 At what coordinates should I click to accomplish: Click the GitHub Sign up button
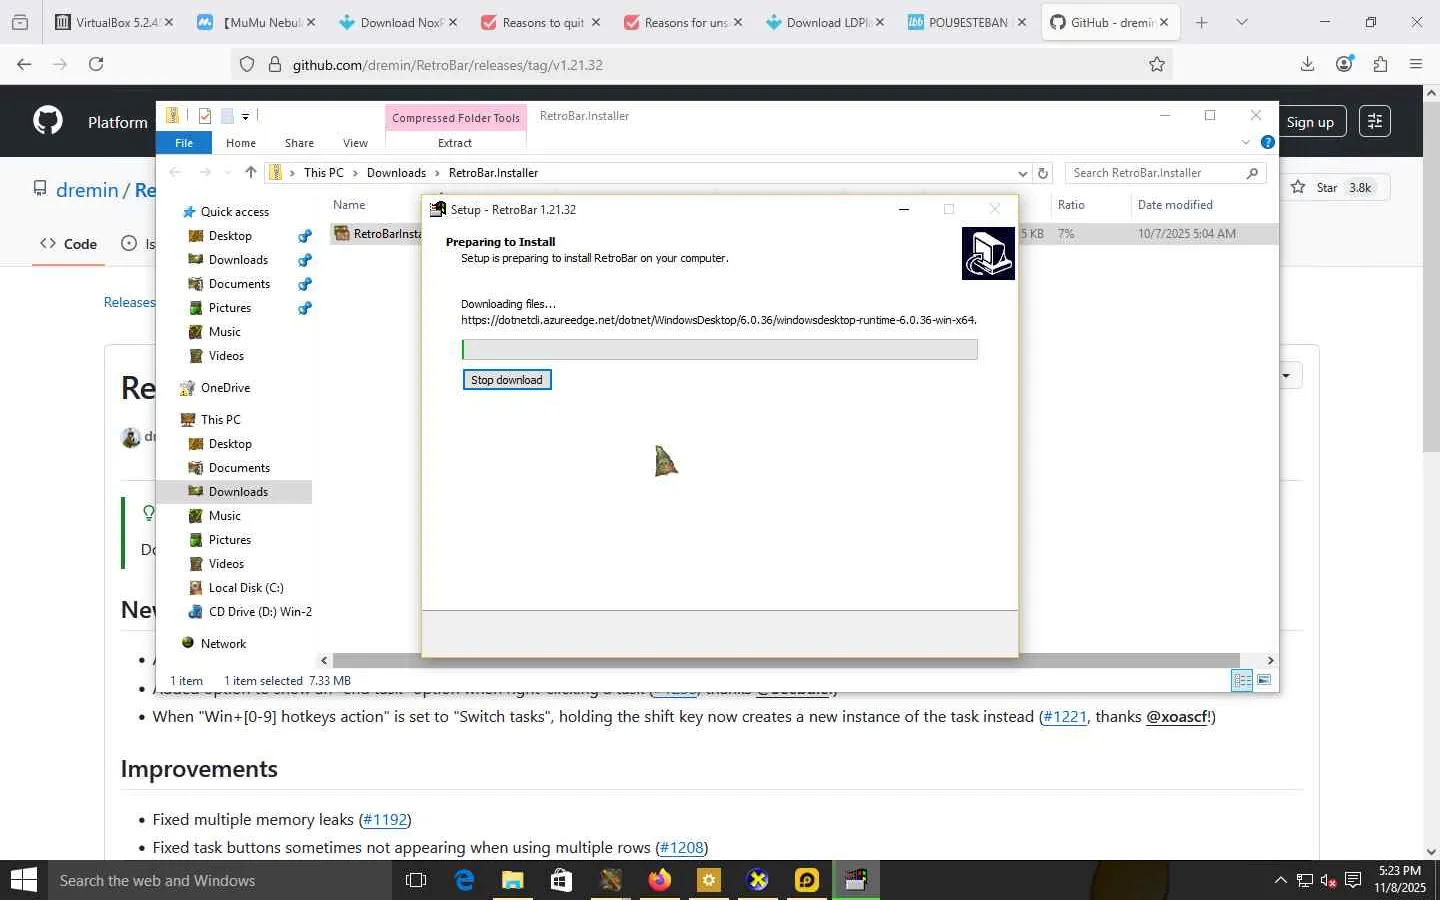1310,122
